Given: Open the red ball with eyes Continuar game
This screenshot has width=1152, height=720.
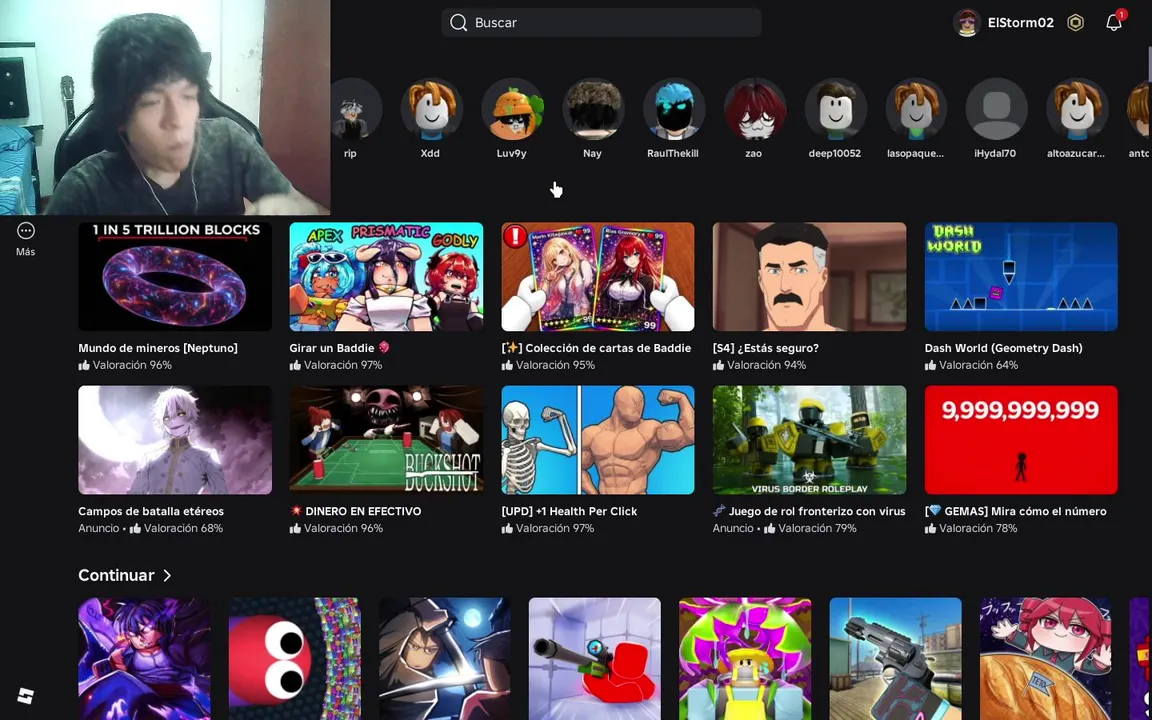Looking at the screenshot, I should click(295, 658).
